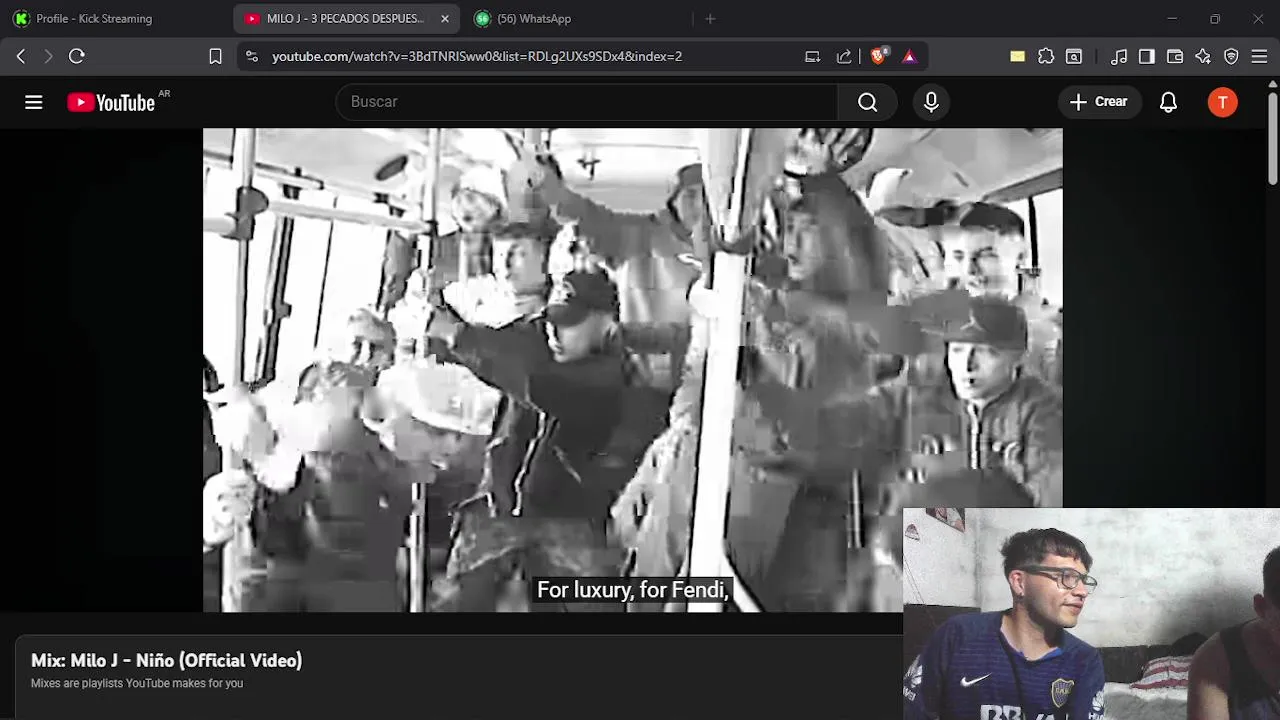Go back using browser back arrow
Screen dimensions: 1280x720
(21, 56)
